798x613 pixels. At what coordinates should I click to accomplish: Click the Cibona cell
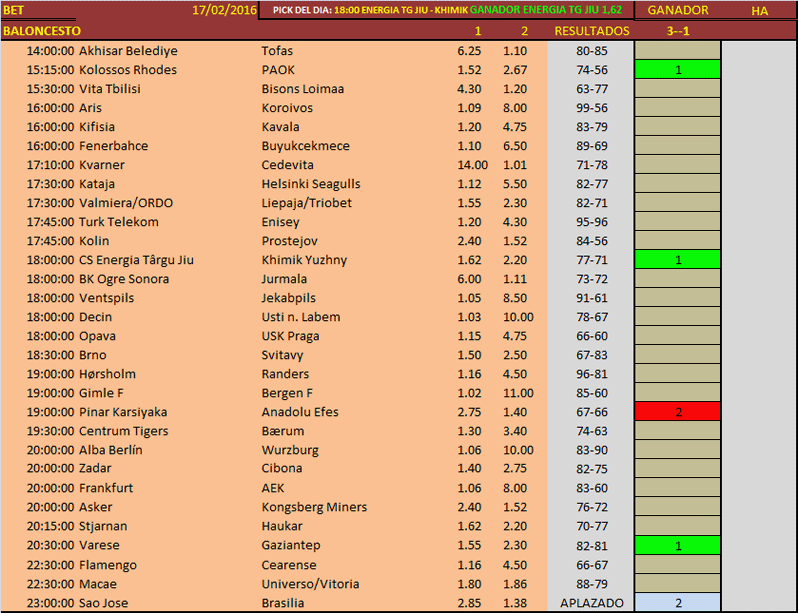[x=281, y=468]
